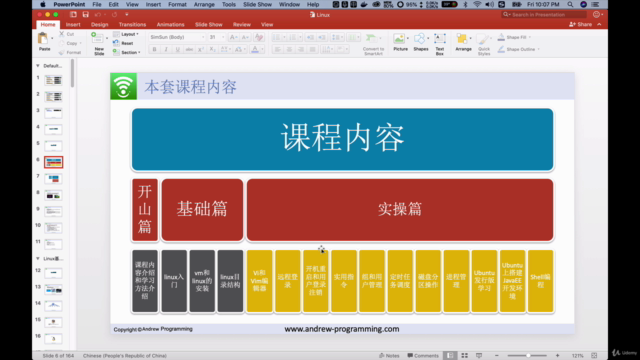Open the Slide Show menu in menu bar
Image resolution: width=640 pixels, height=360 pixels.
(x=258, y=4)
